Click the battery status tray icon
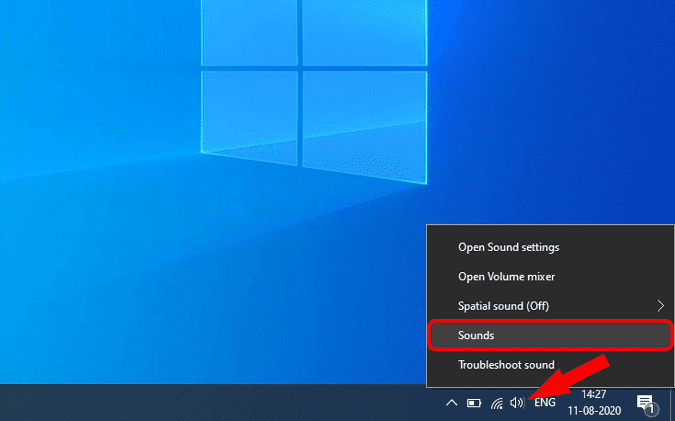 tap(474, 403)
